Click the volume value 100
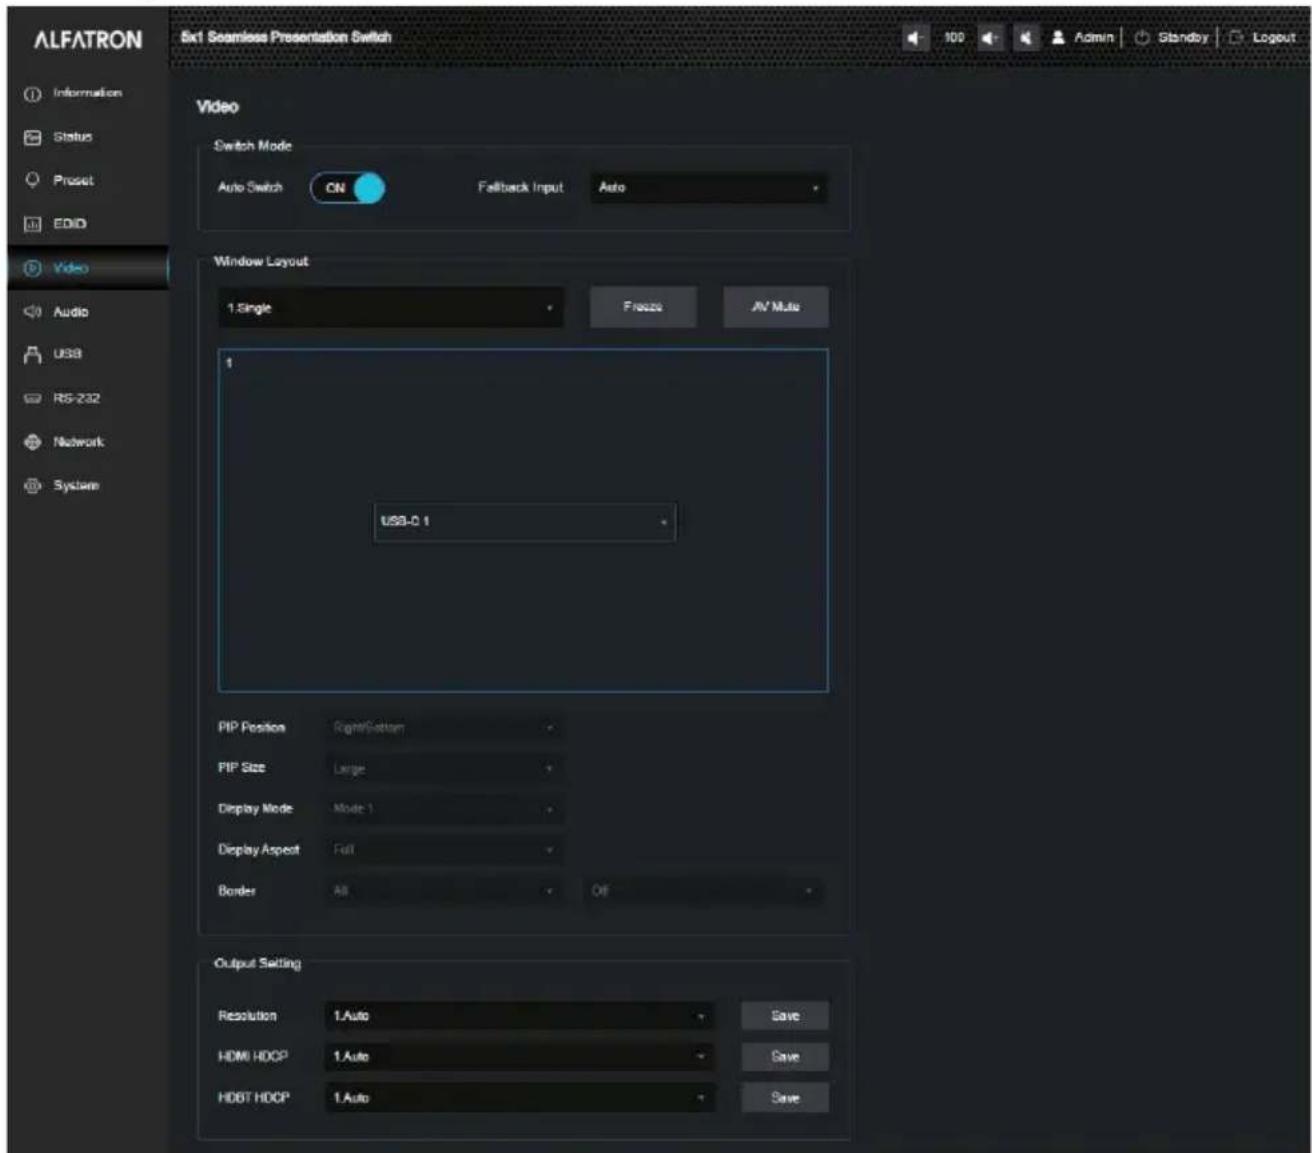Screen dimensions: 1312x1153 tap(954, 38)
